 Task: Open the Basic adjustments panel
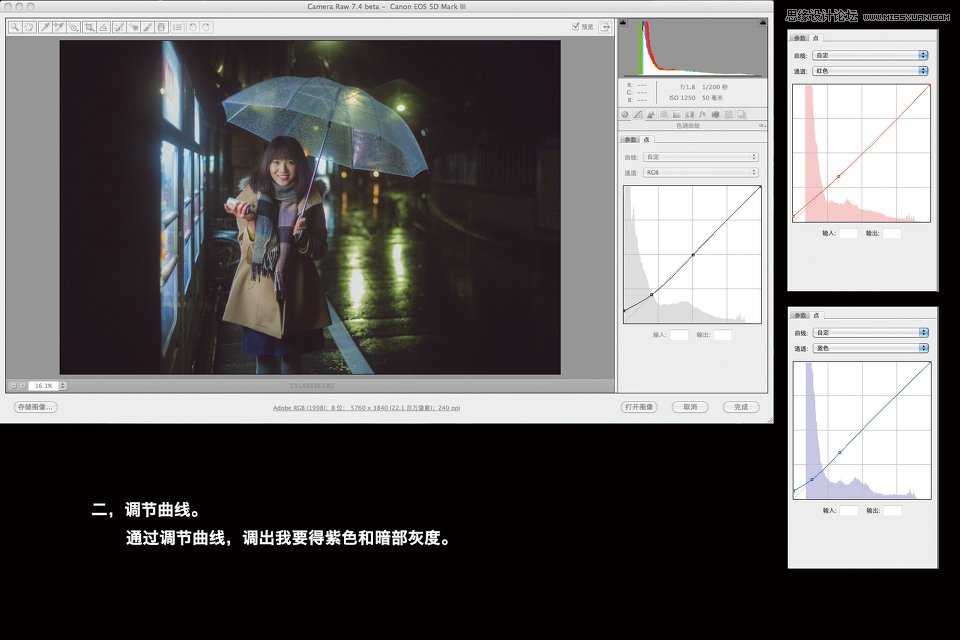pos(624,114)
